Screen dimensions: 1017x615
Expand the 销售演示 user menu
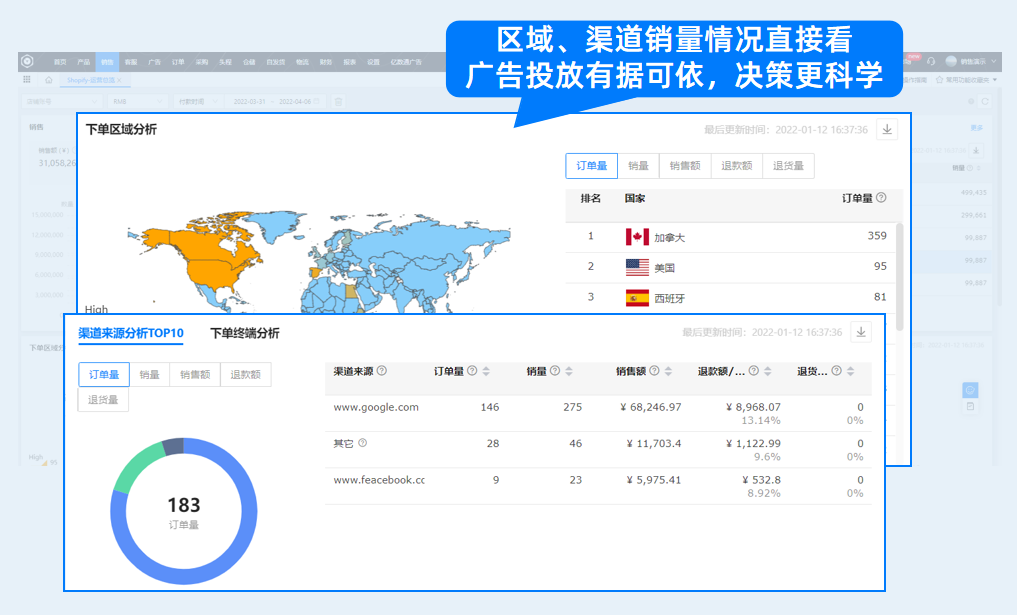point(994,62)
